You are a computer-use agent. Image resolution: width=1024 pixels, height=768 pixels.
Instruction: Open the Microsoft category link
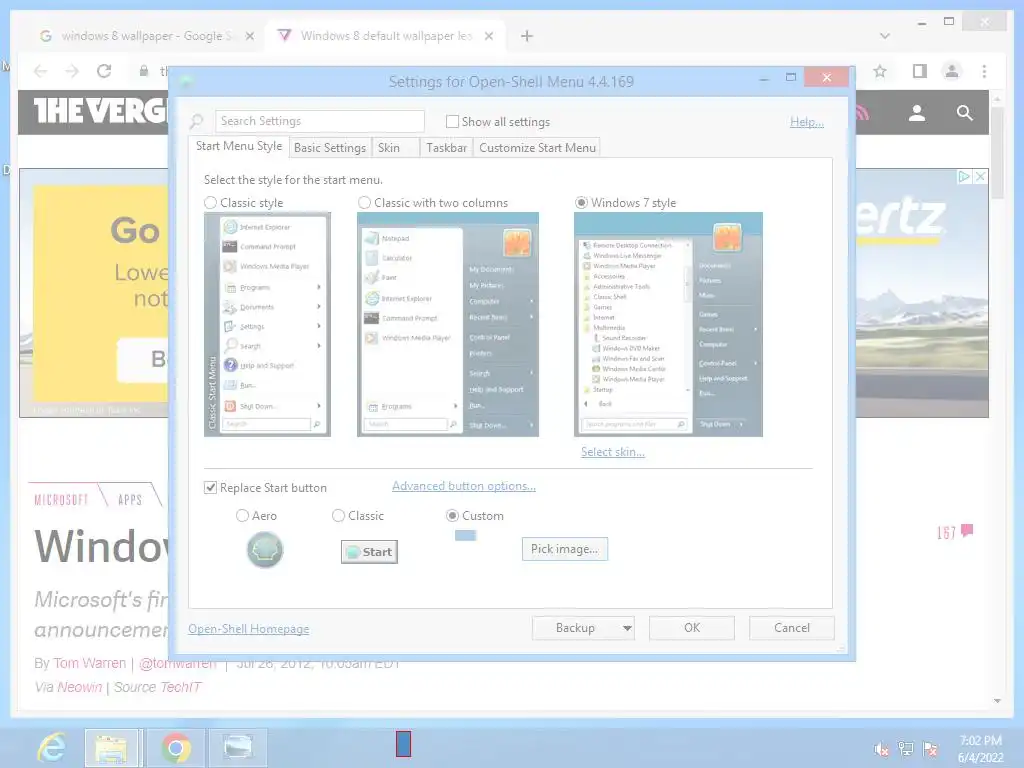coord(61,500)
